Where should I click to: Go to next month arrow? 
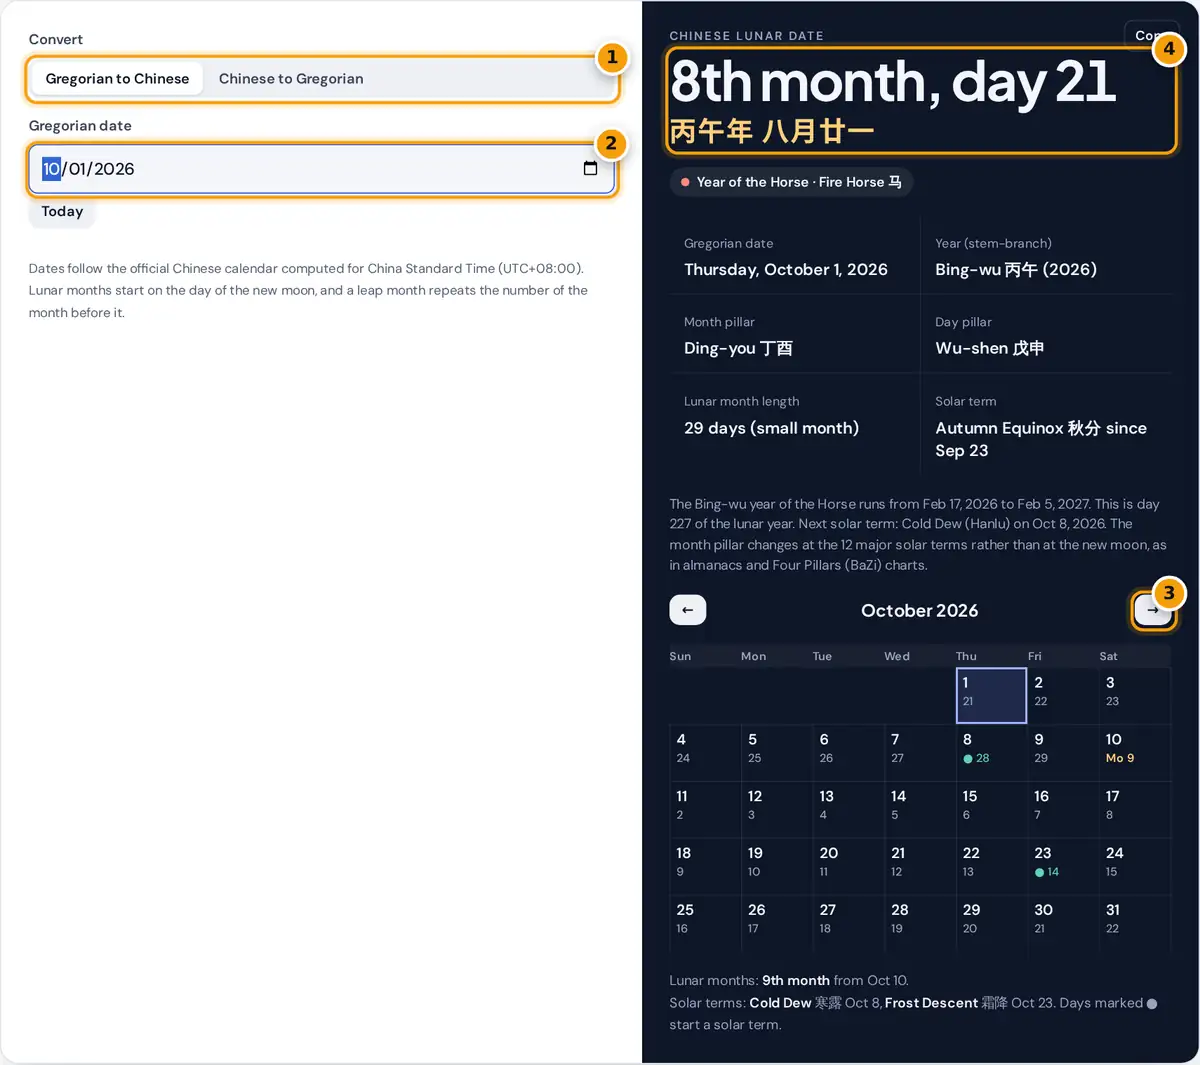coord(1153,610)
